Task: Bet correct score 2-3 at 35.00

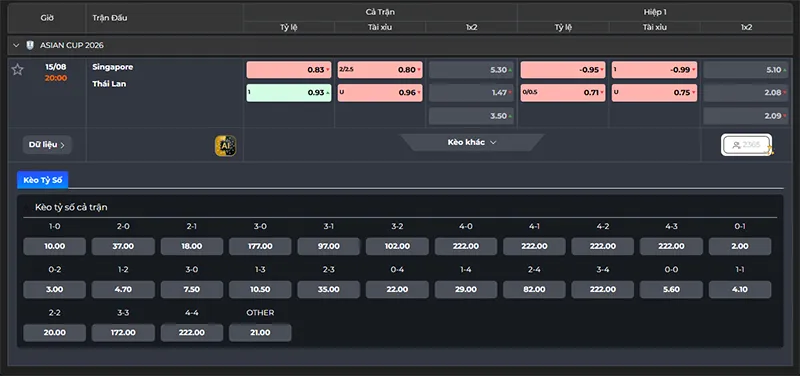Action: [x=329, y=290]
